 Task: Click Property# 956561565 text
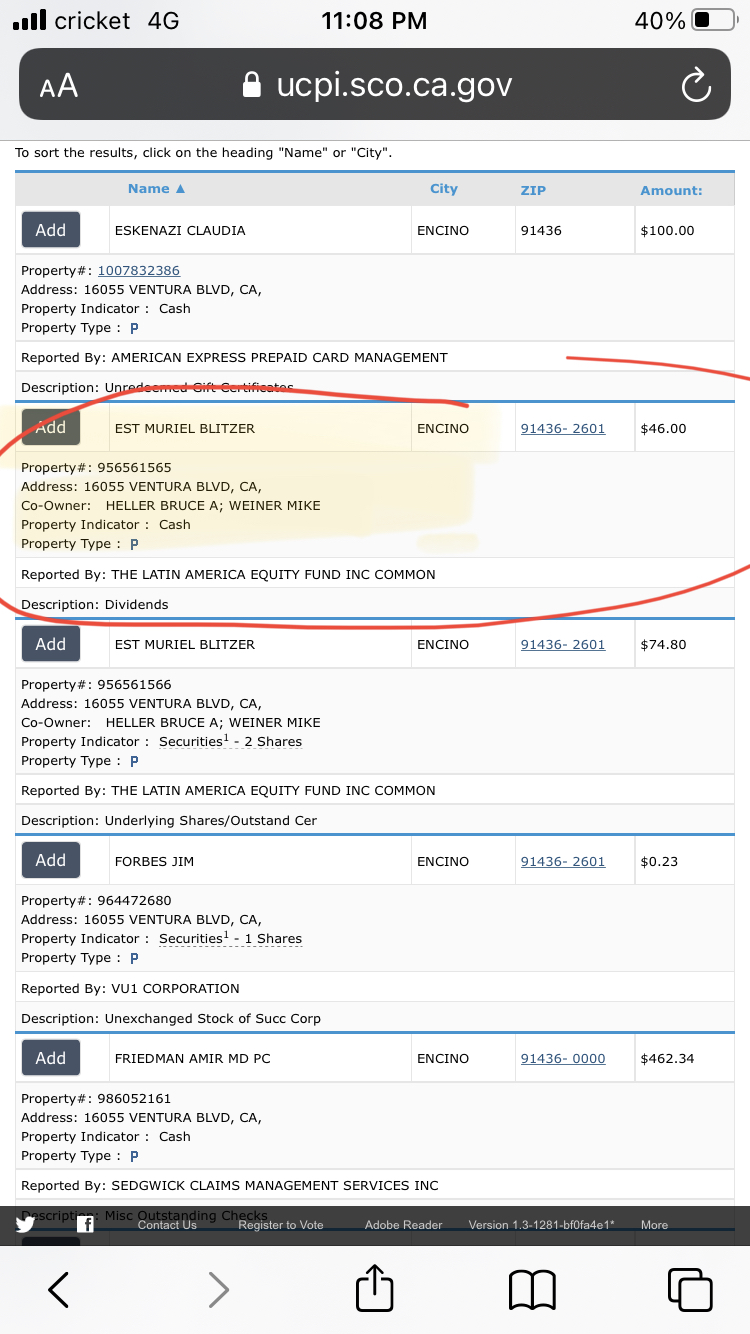point(96,467)
